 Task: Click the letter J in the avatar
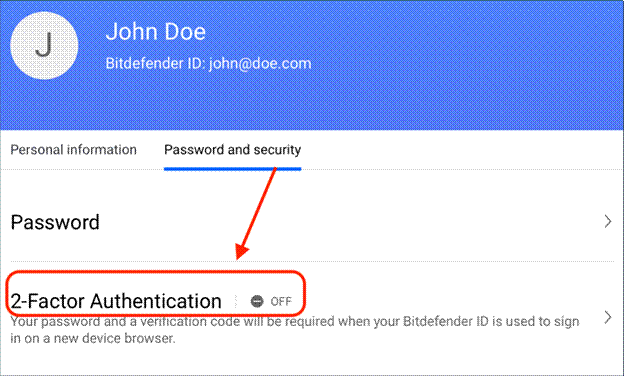click(44, 45)
